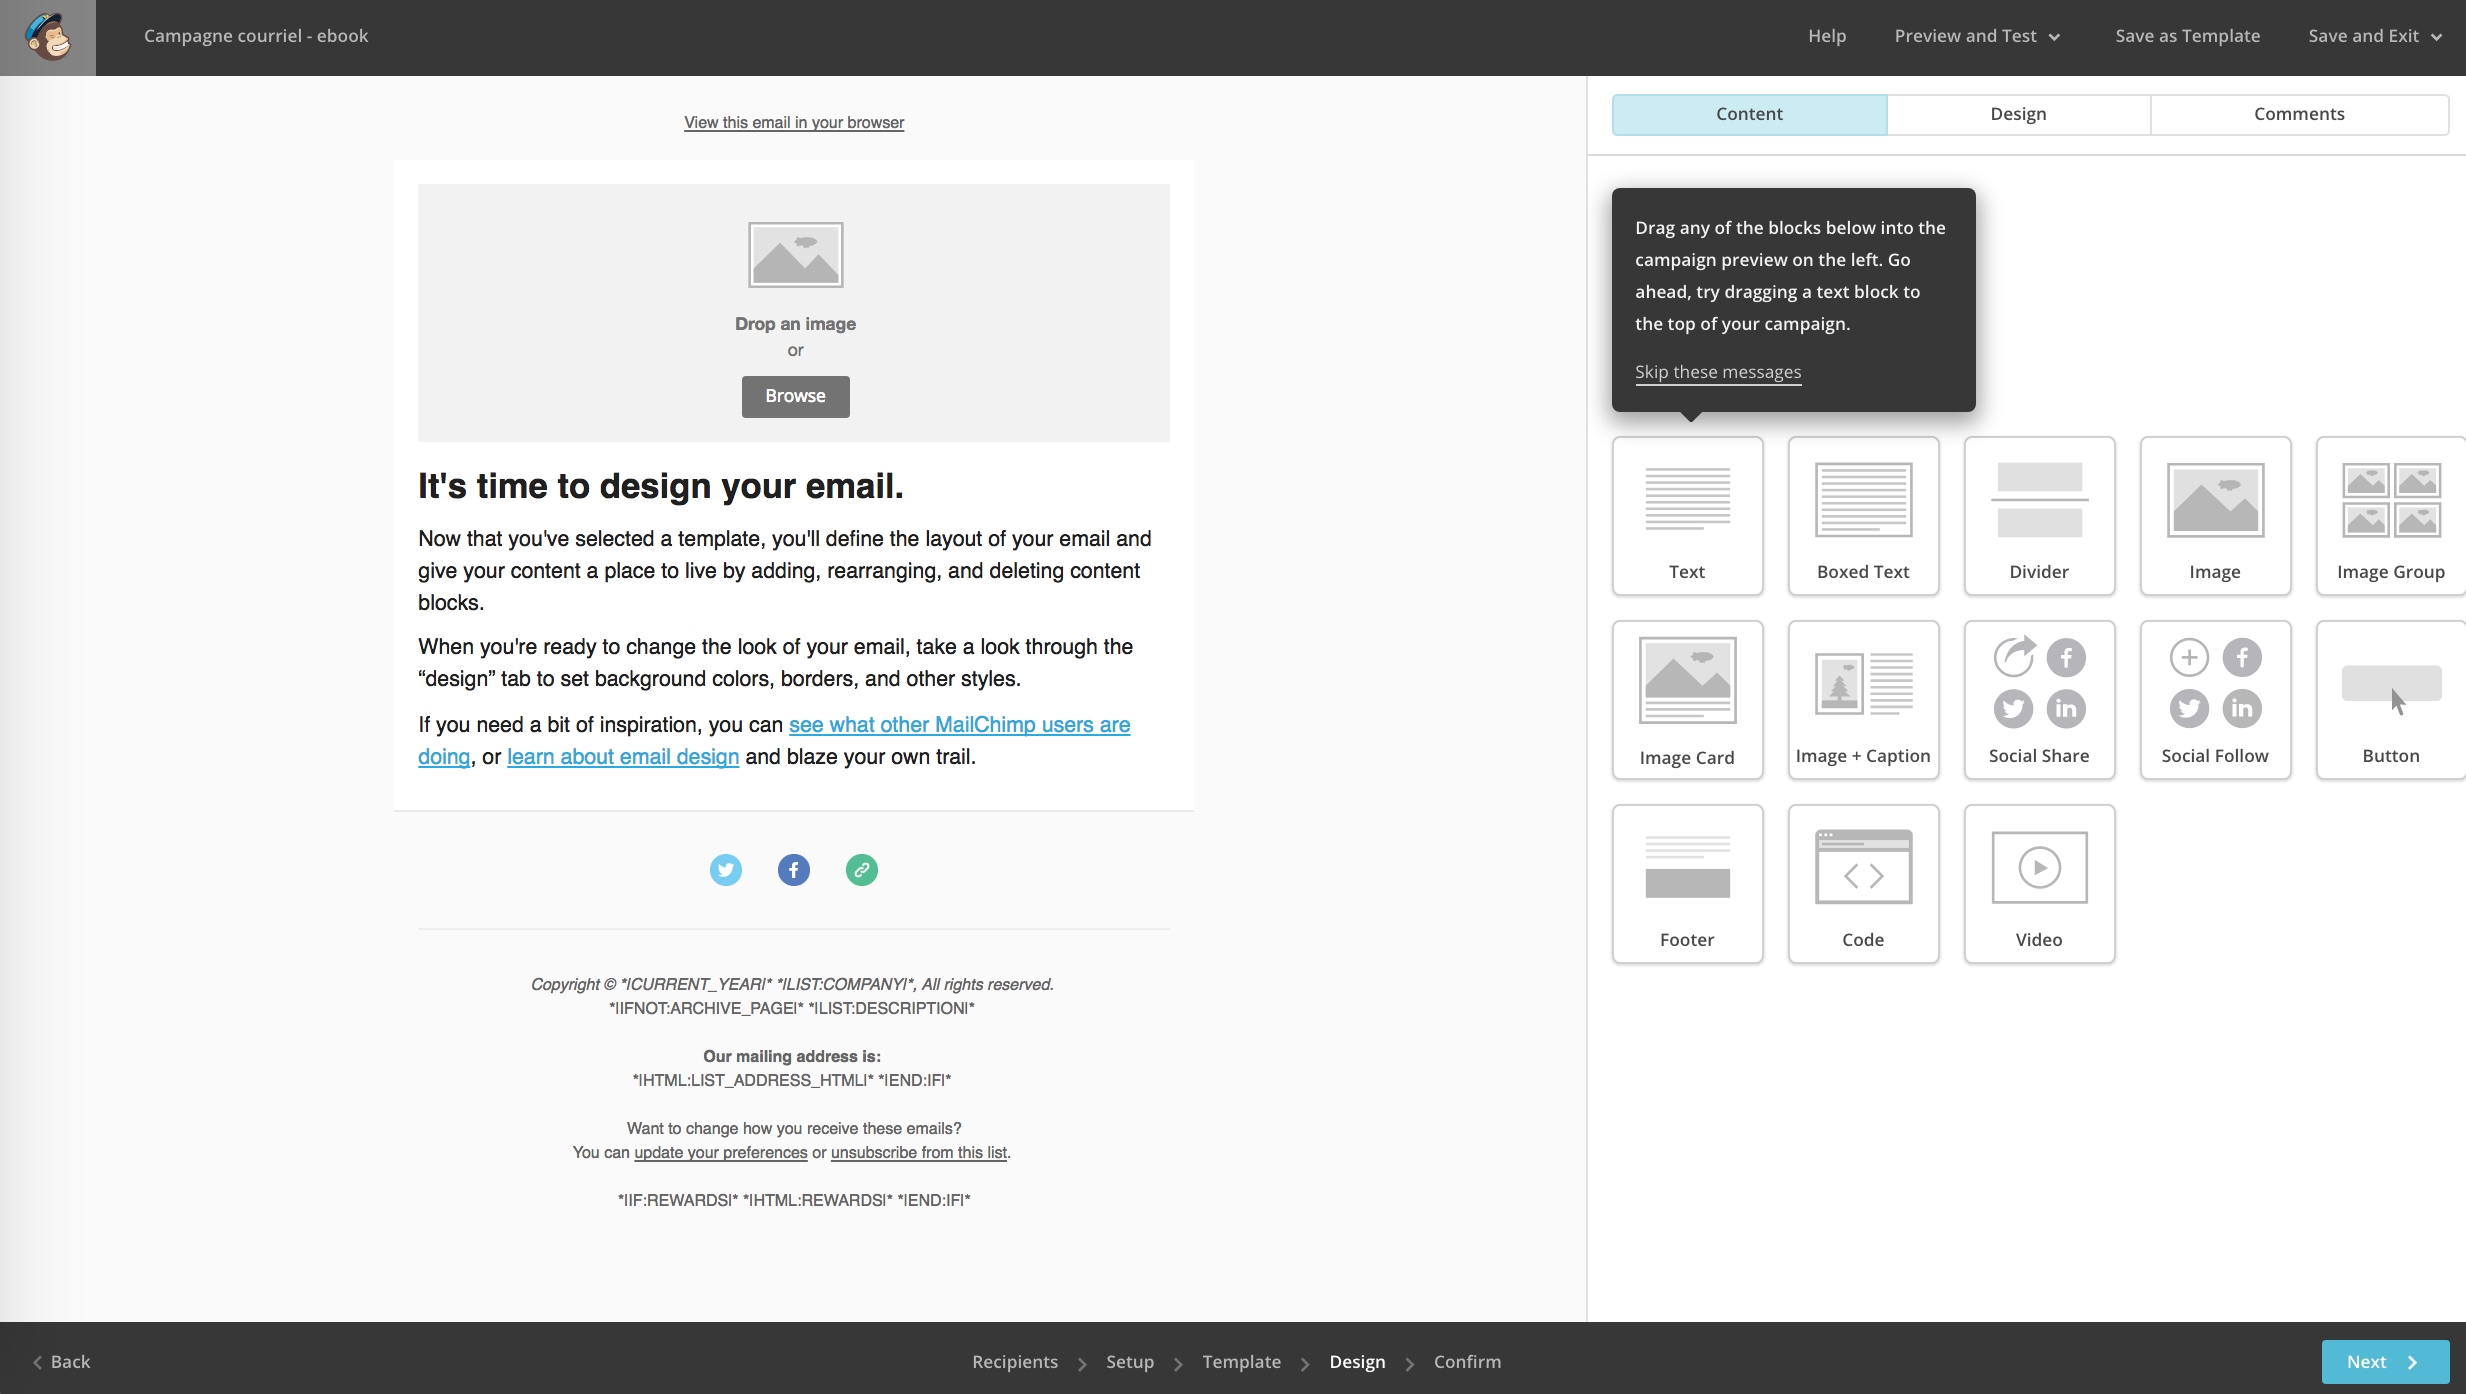Click the Our mailing address is text

coord(792,1056)
